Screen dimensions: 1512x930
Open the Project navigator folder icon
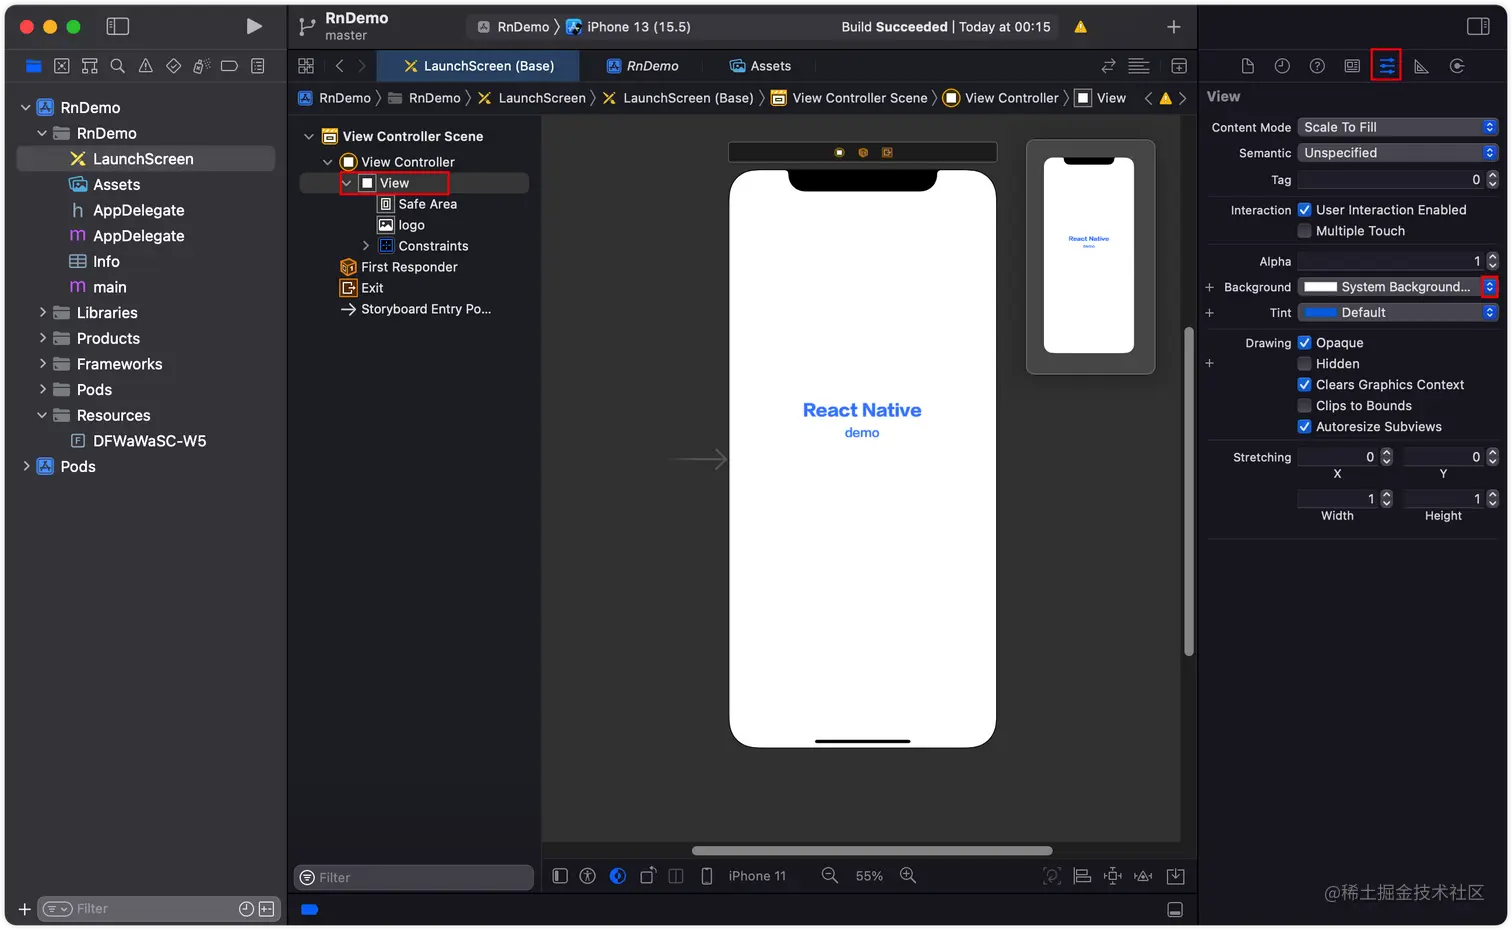(x=33, y=66)
